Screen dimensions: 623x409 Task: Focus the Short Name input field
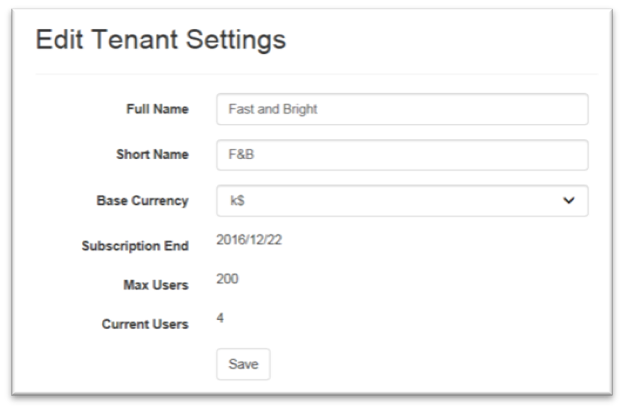pos(402,155)
